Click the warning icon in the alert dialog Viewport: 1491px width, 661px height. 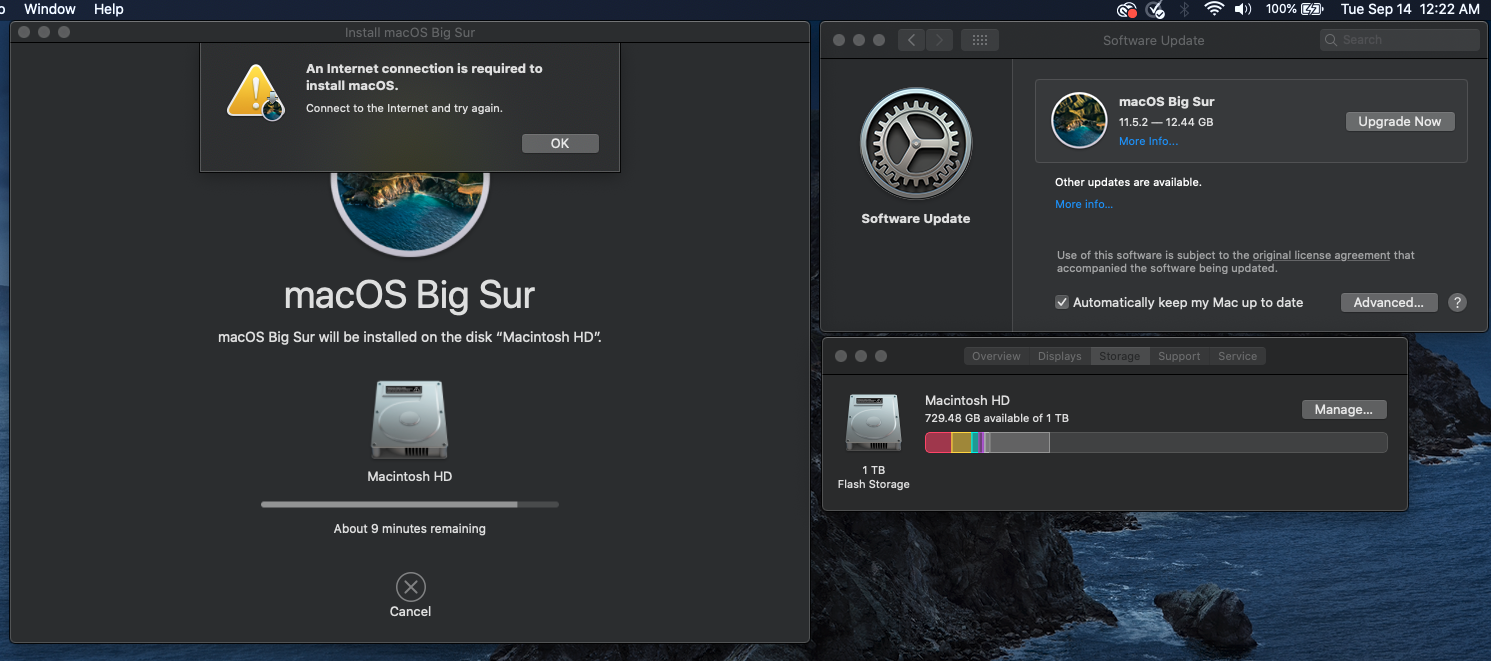click(256, 92)
